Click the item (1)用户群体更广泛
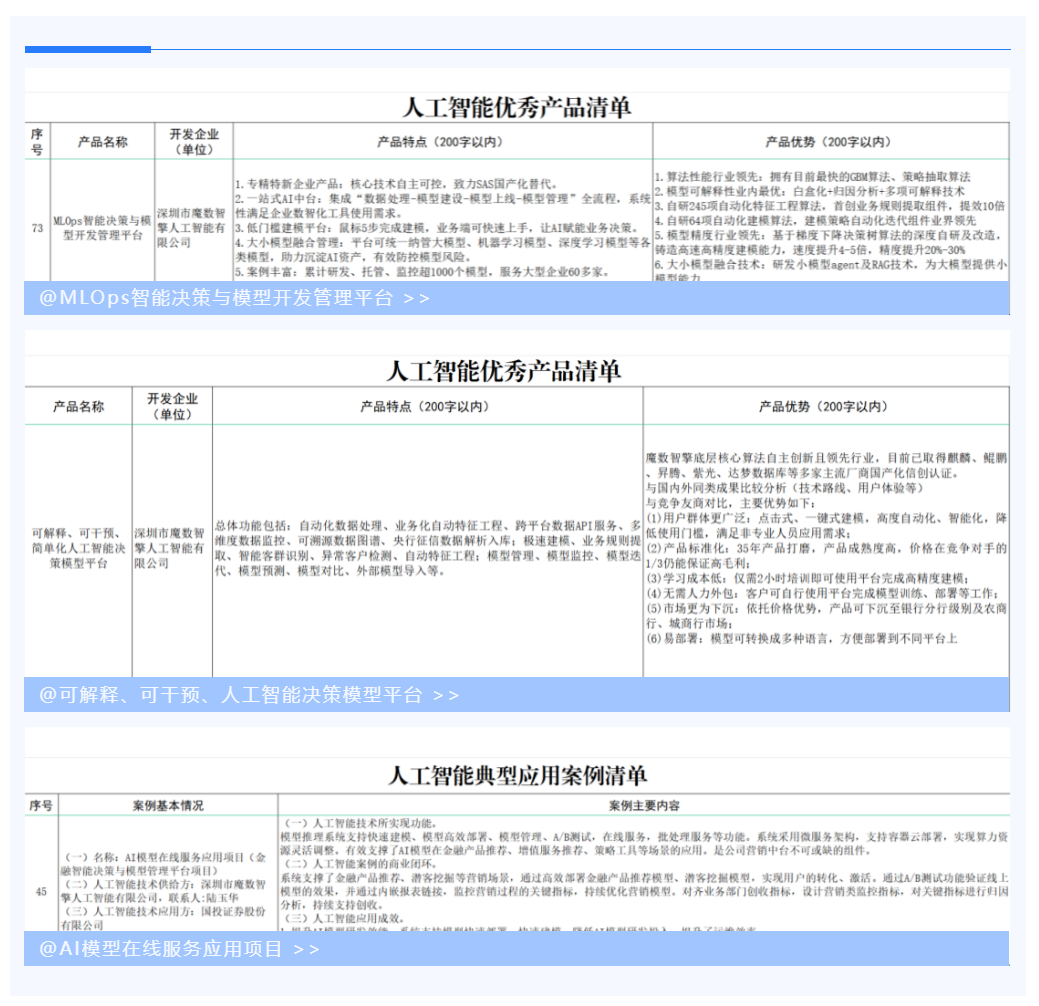Screen dimensions: 1039x1006 (826, 526)
